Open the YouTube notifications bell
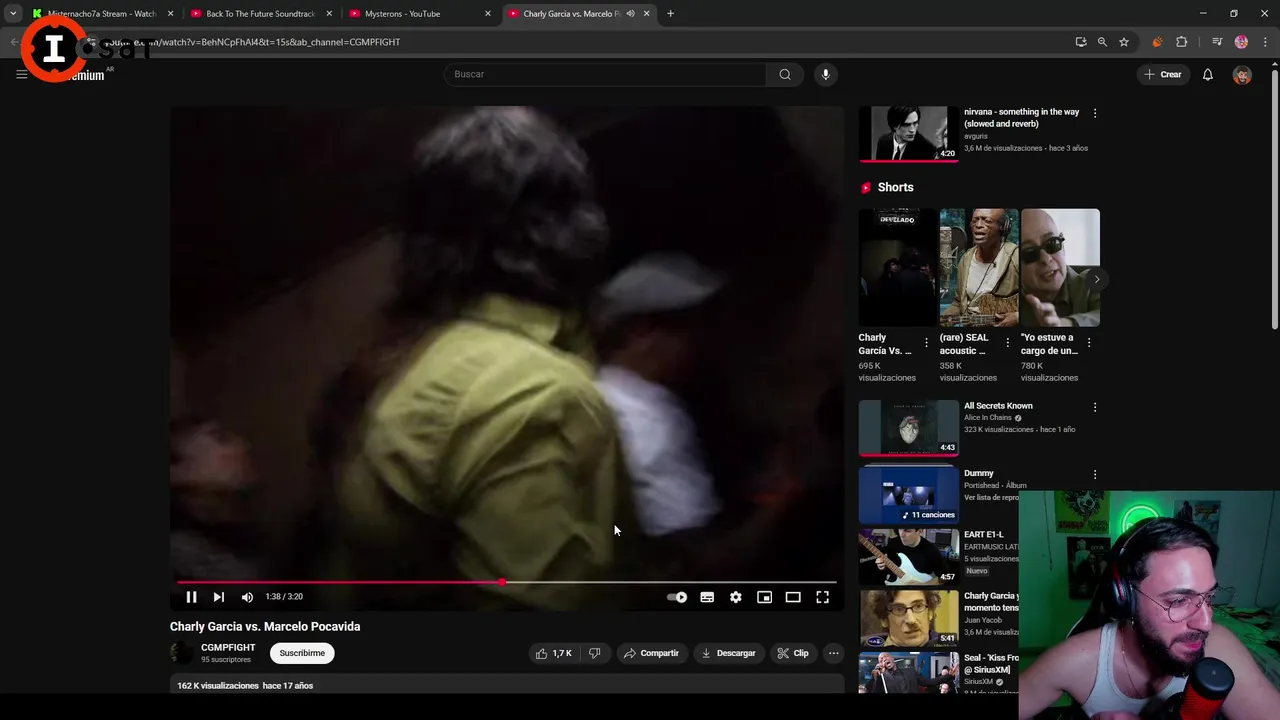 pos(1208,74)
